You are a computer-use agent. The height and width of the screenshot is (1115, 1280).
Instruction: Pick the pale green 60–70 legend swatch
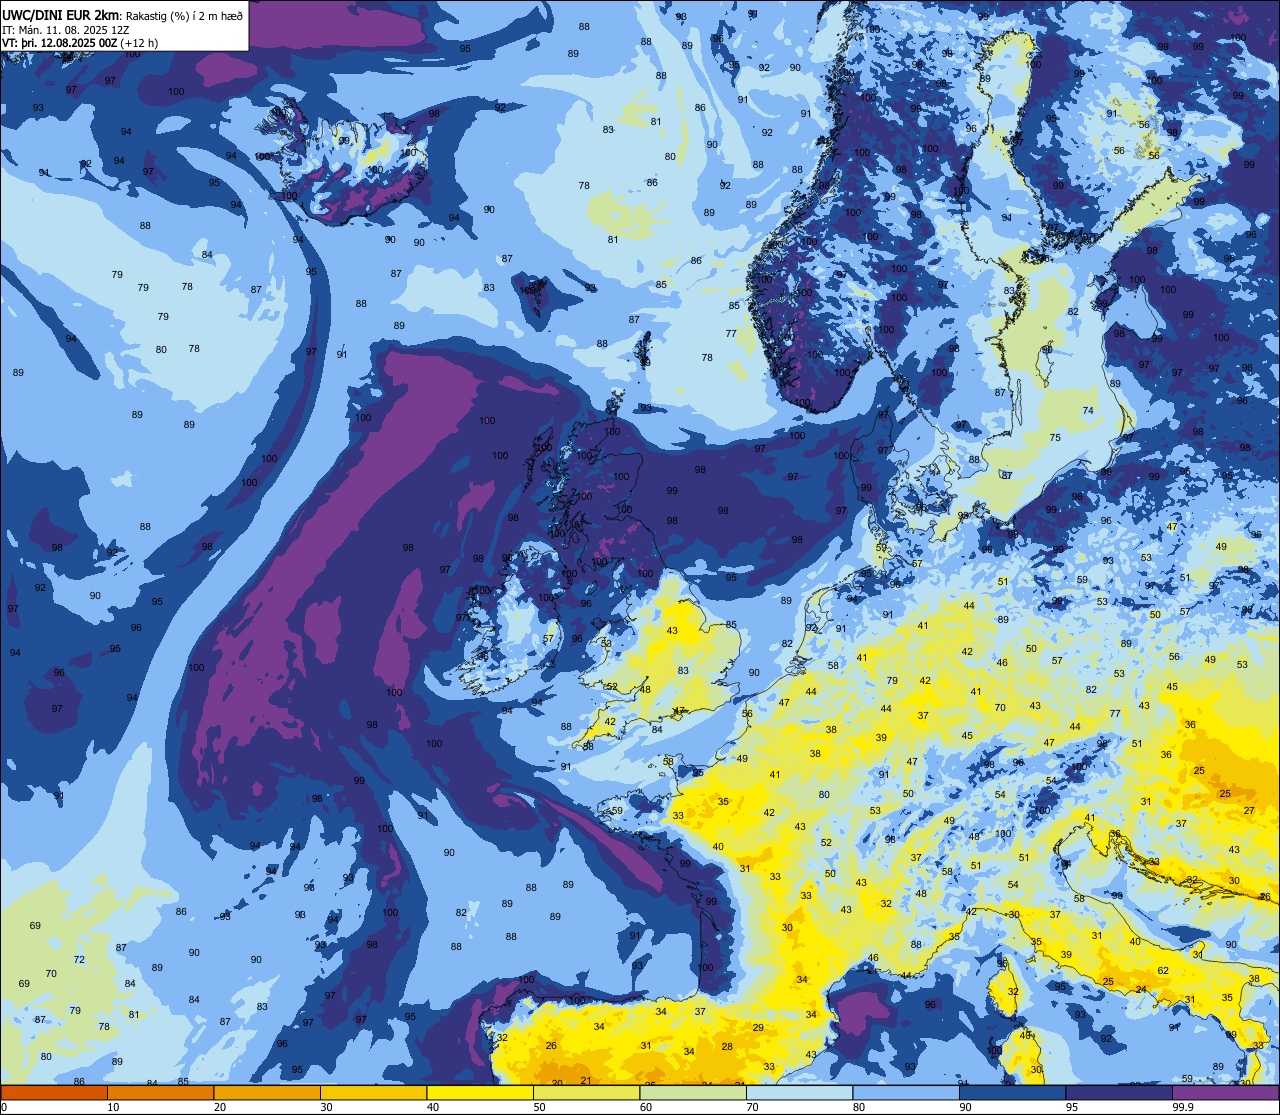(693, 1093)
